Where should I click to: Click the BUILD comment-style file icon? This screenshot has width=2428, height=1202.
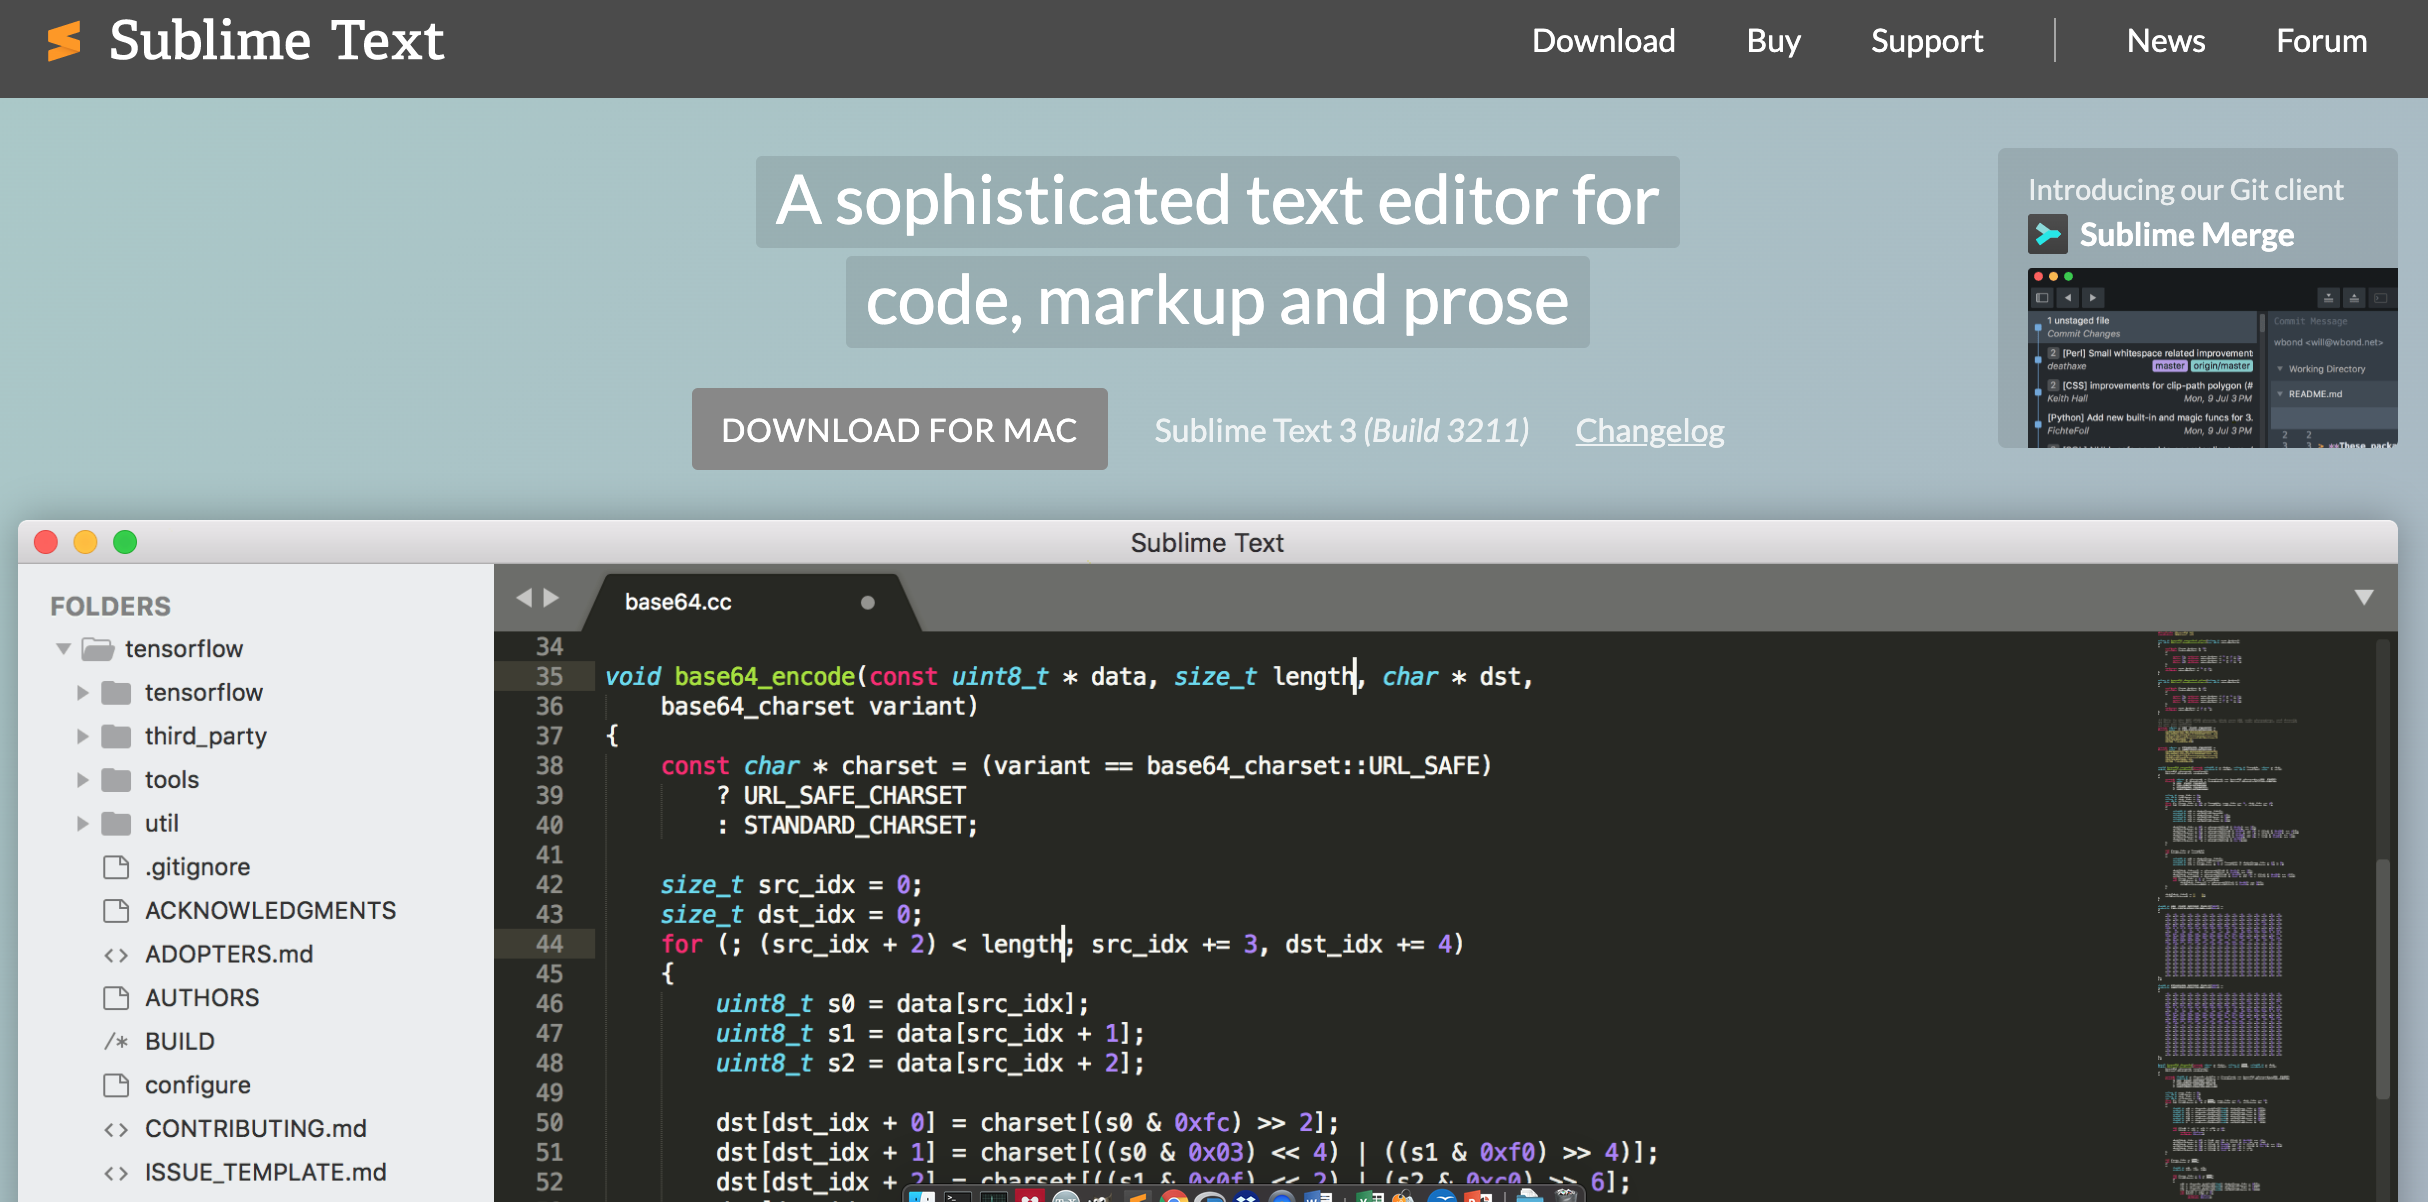[117, 1042]
